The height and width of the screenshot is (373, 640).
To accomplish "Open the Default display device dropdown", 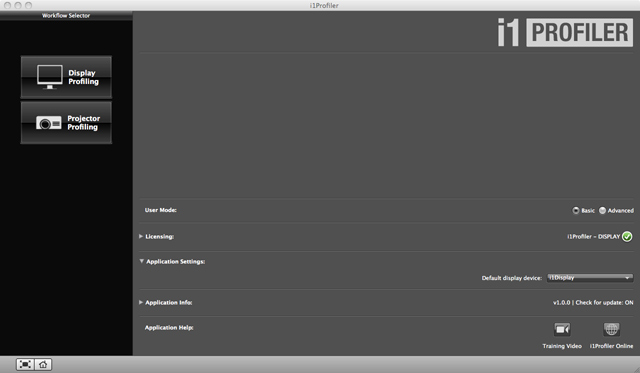I will 590,278.
